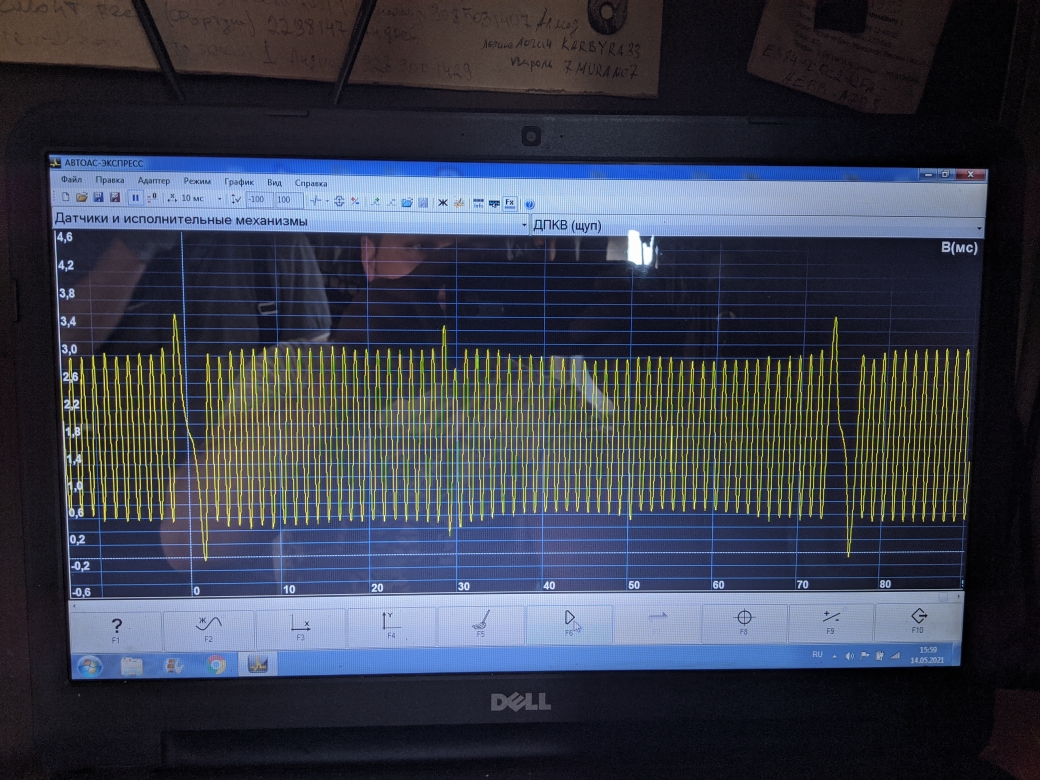Viewport: 1040px width, 780px height.
Task: Open the Windows Start menu
Action: tap(90, 666)
